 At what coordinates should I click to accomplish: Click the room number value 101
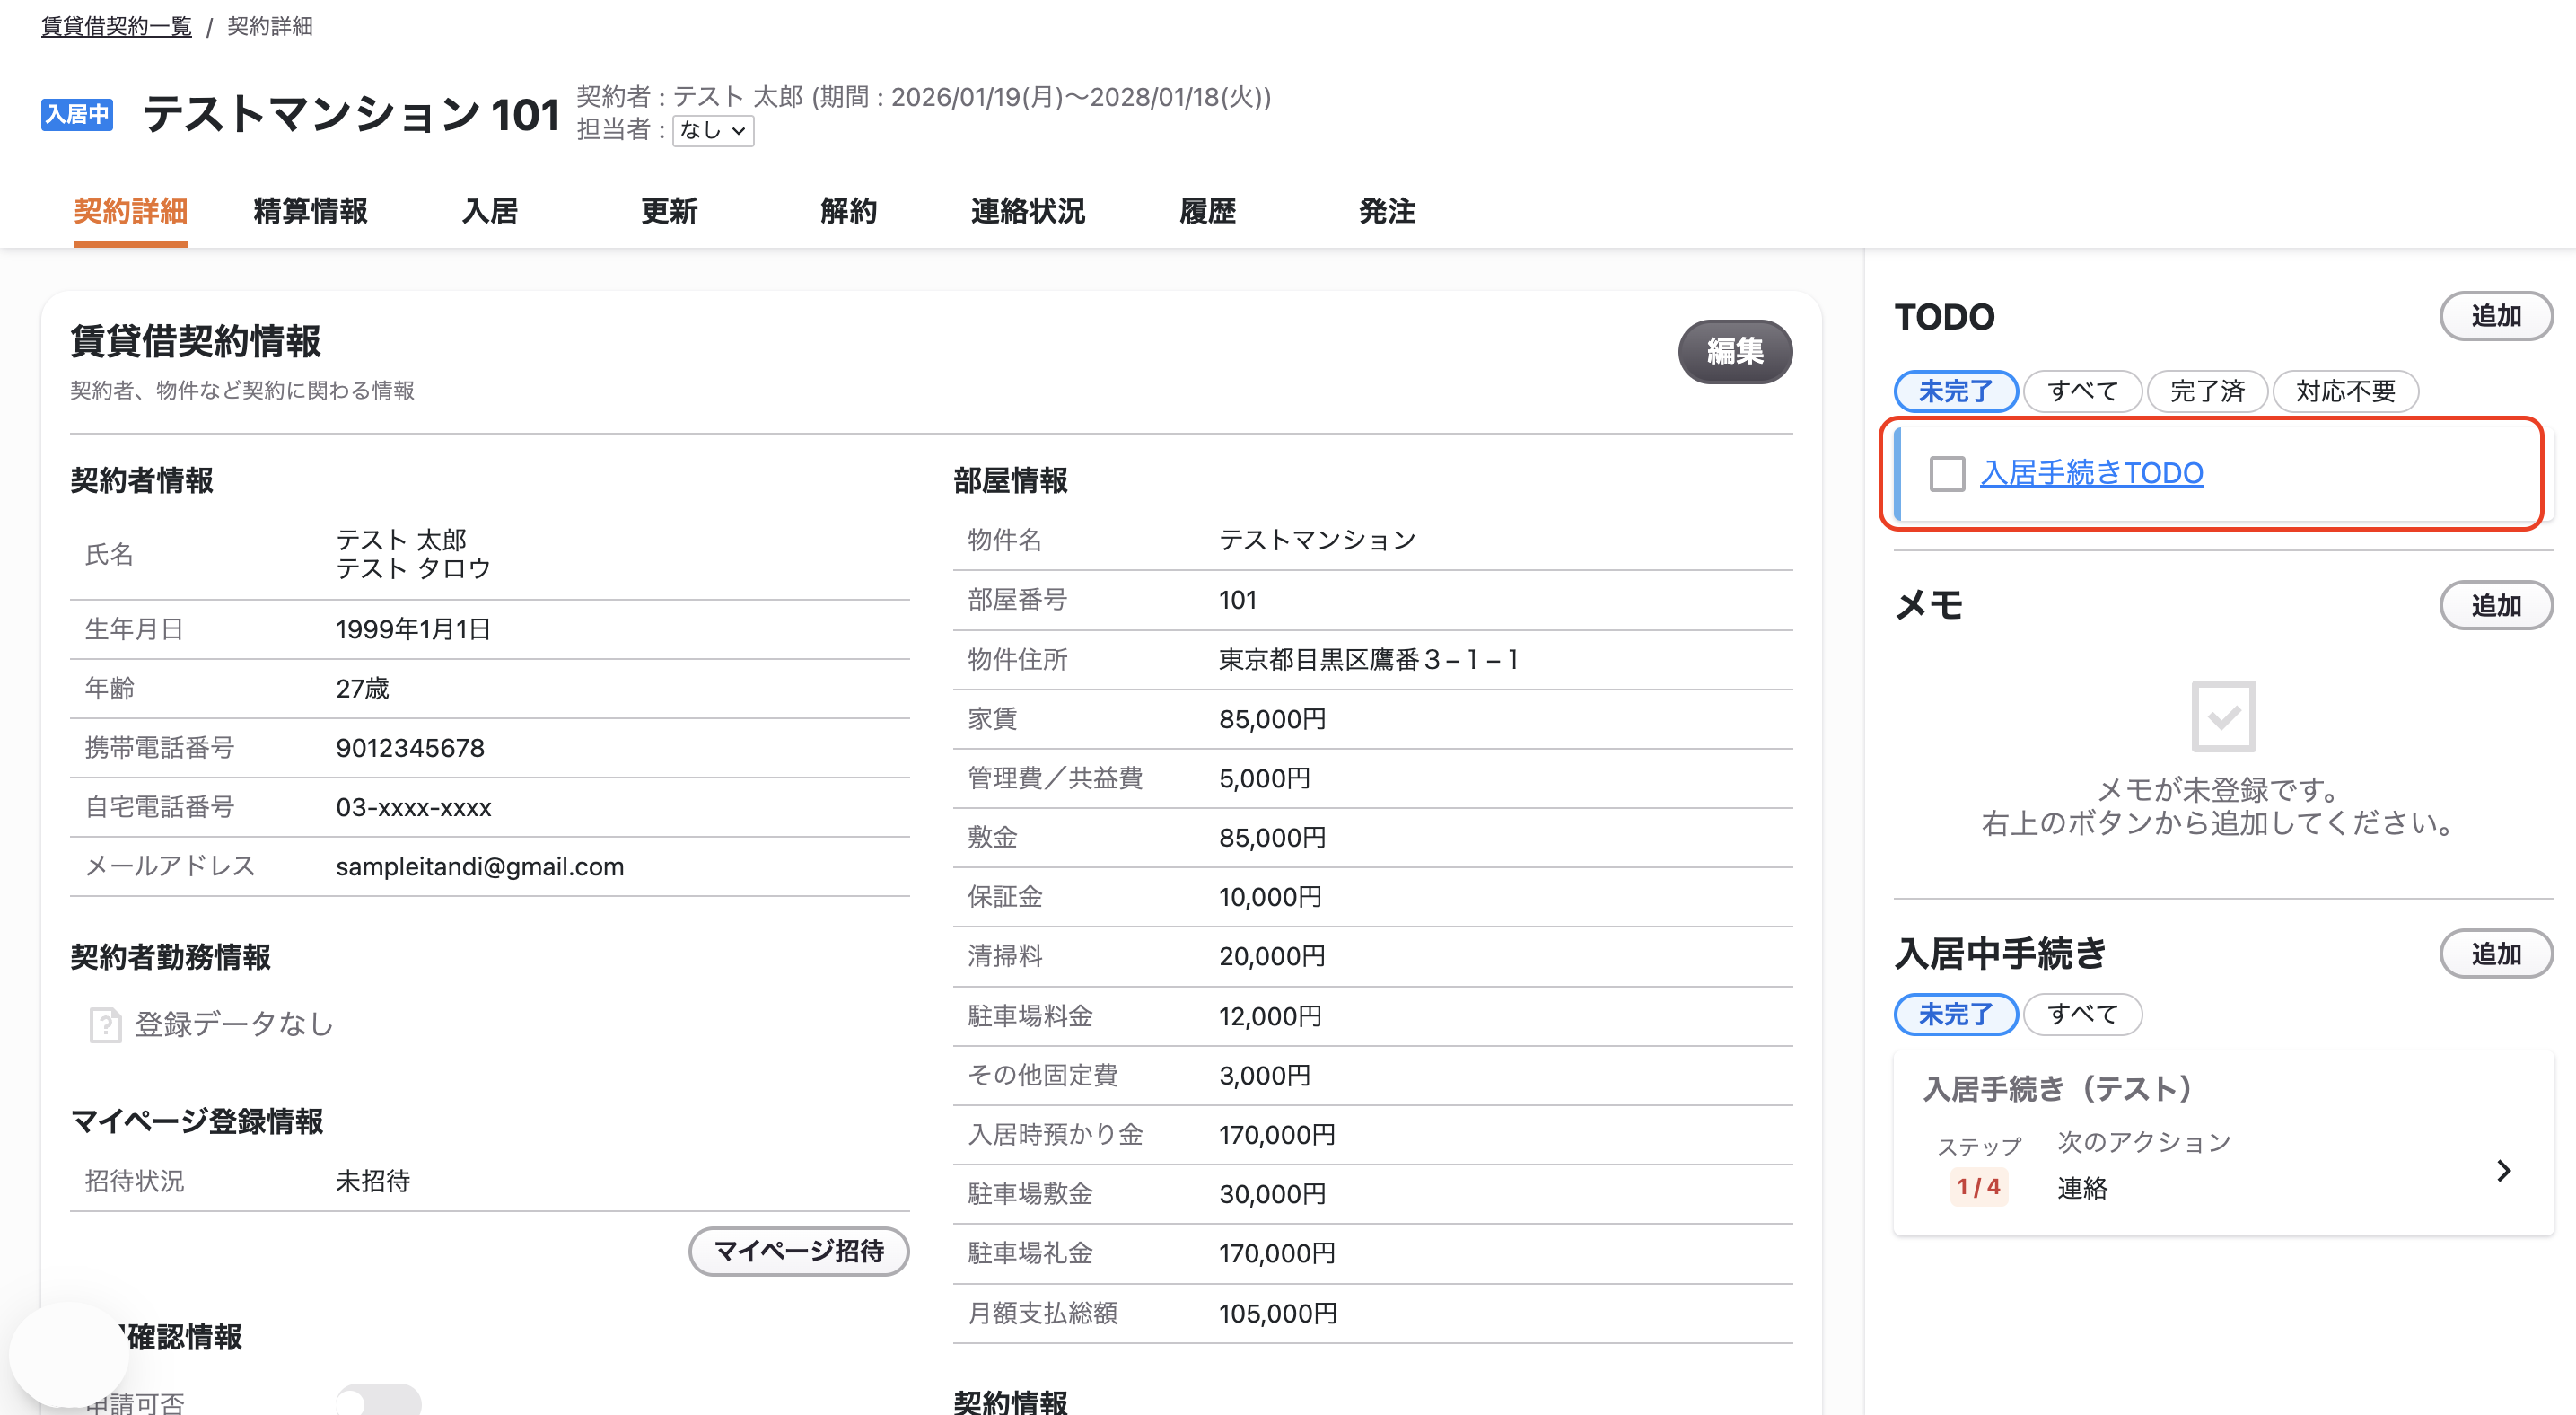tap(1237, 600)
